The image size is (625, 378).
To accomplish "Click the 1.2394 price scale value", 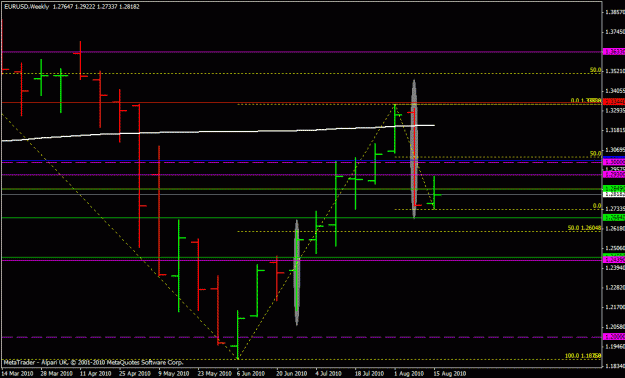I will 615,268.
